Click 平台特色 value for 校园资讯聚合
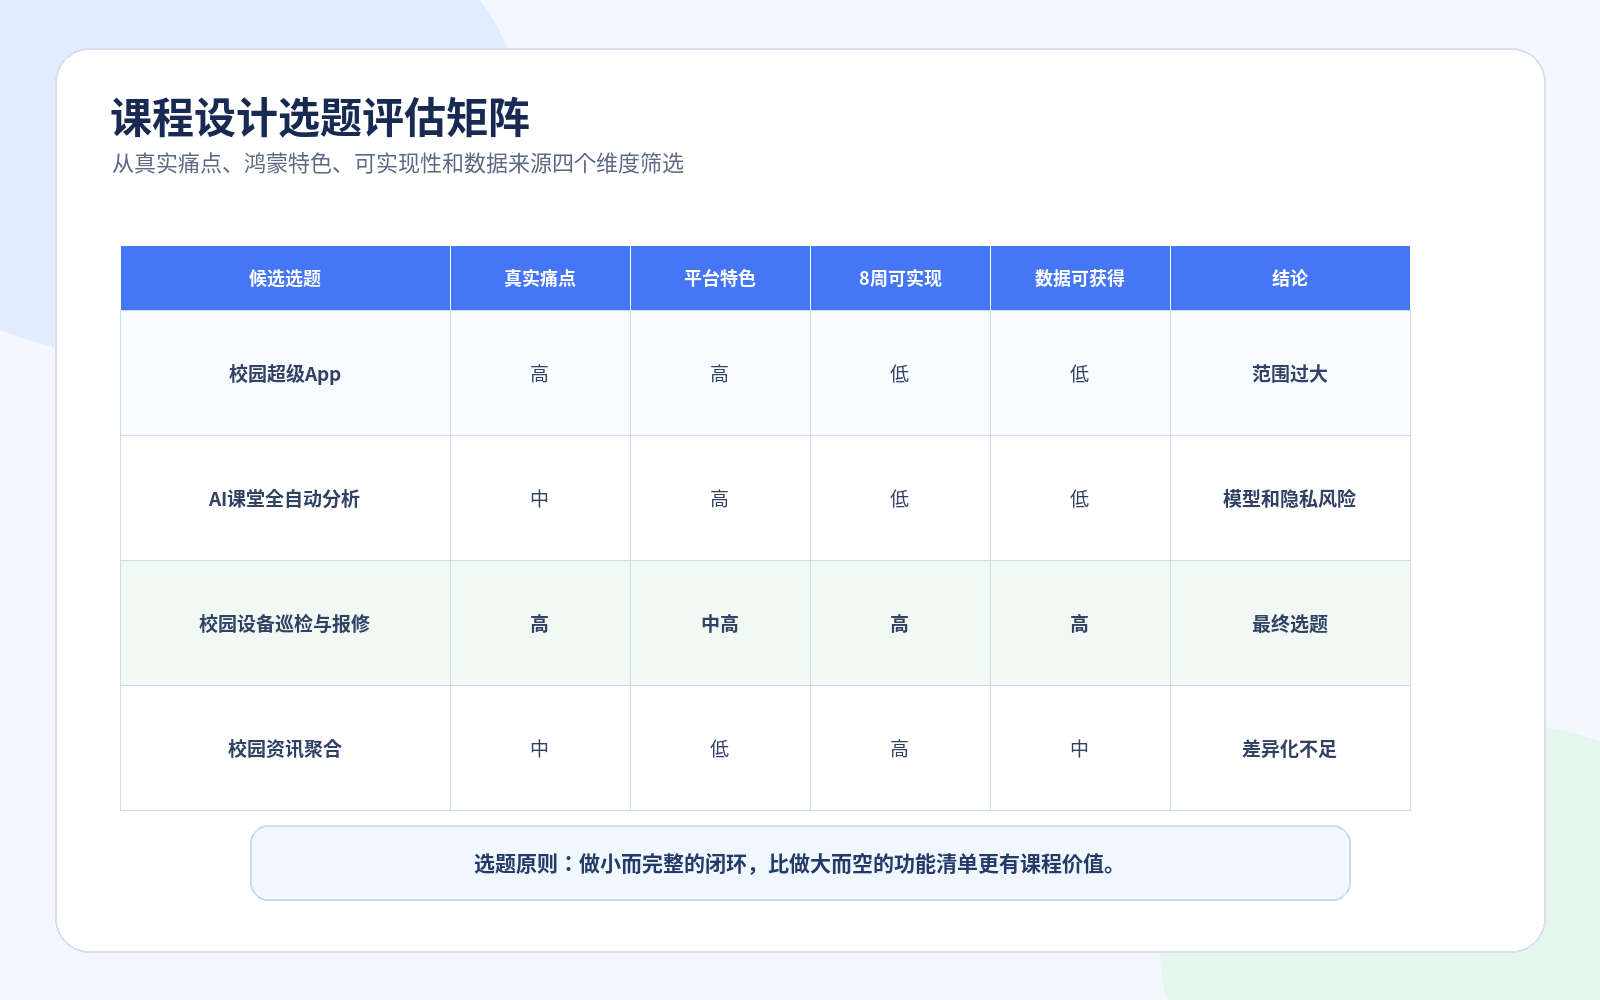 [x=720, y=749]
